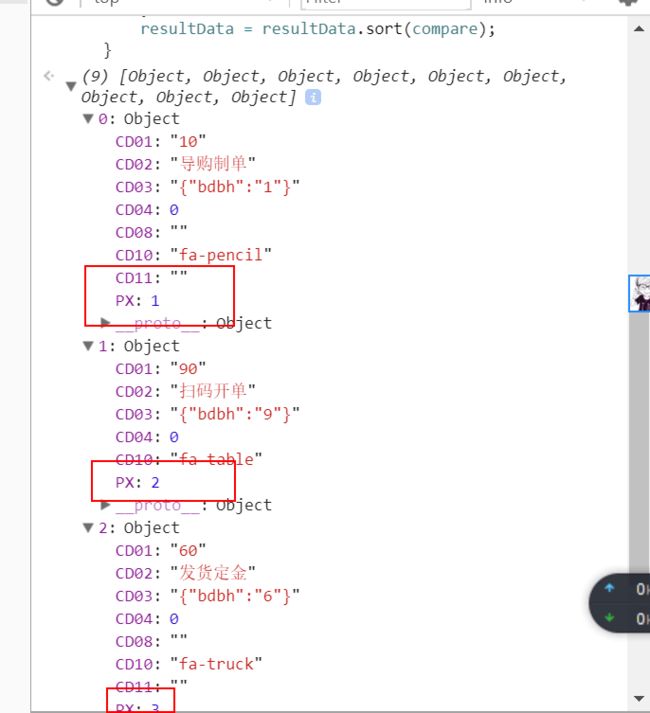650x713 pixels.
Task: Click CD01 value "10"
Action: pyautogui.click(x=188, y=141)
